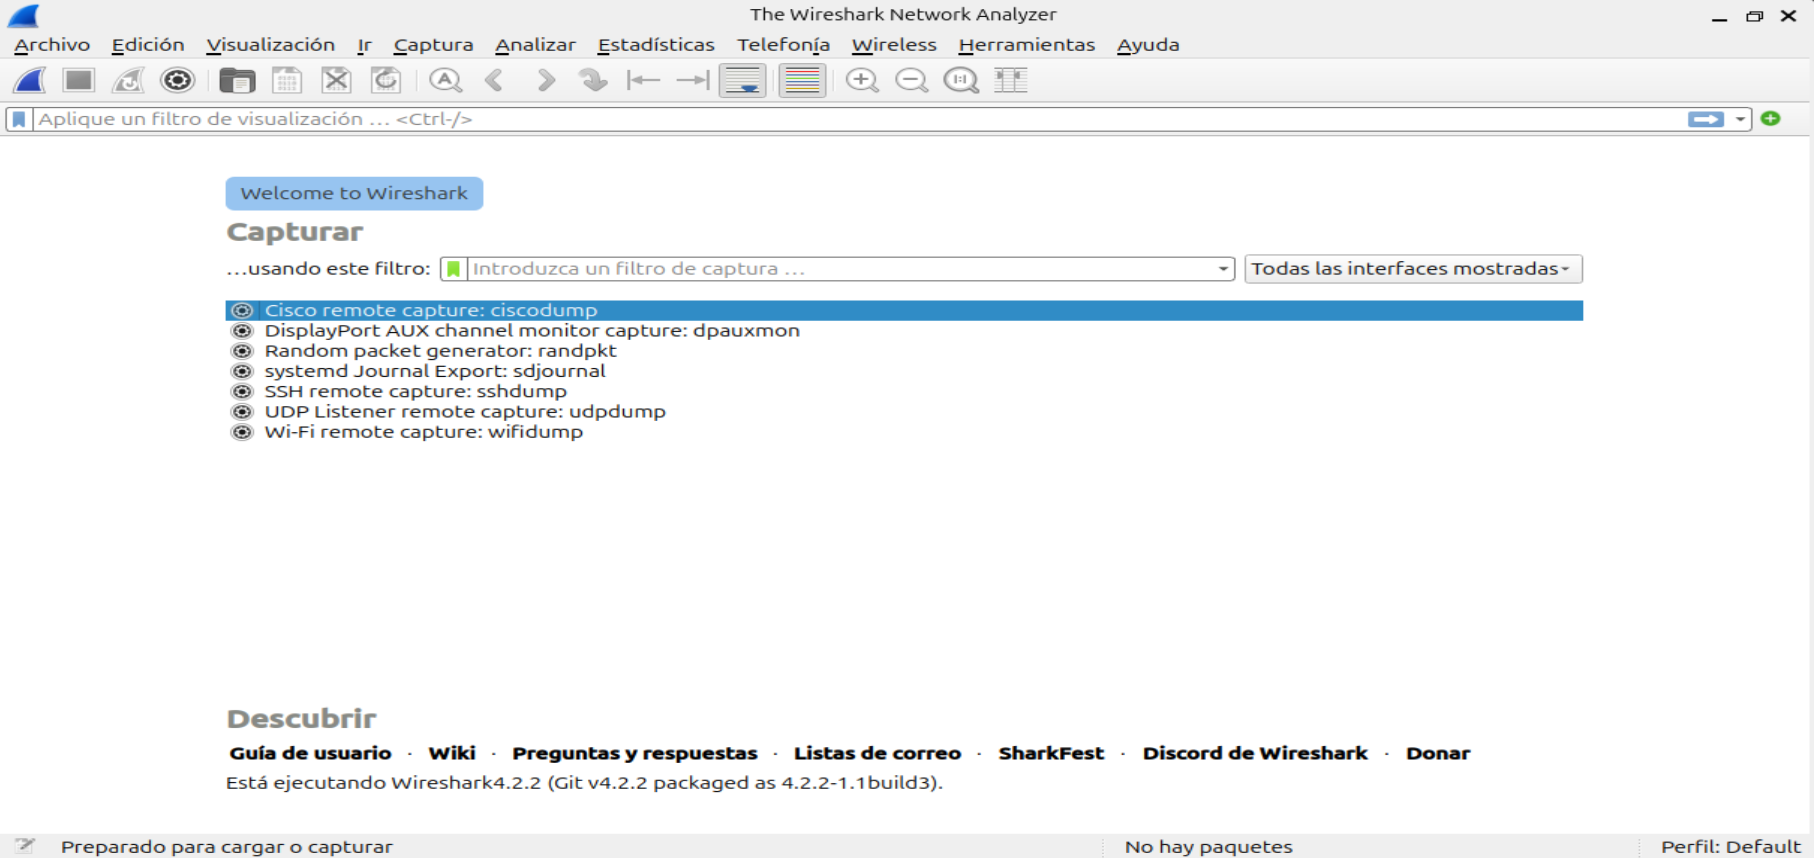This screenshot has width=1814, height=858.
Task: Reset packet text to normal size
Action: (x=961, y=80)
